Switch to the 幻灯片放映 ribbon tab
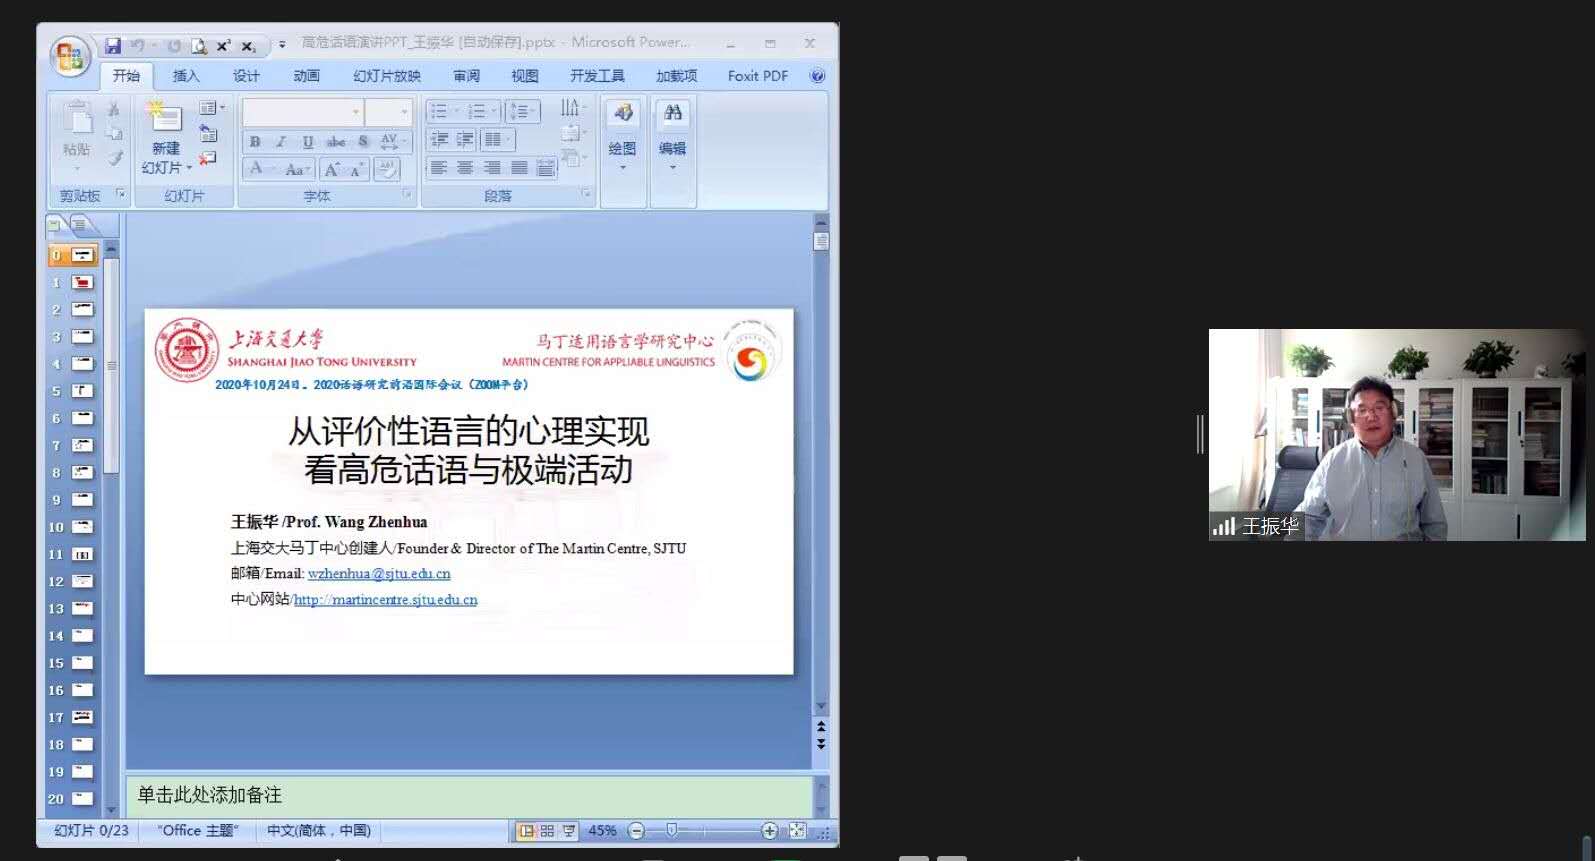Viewport: 1595px width, 861px height. [386, 76]
